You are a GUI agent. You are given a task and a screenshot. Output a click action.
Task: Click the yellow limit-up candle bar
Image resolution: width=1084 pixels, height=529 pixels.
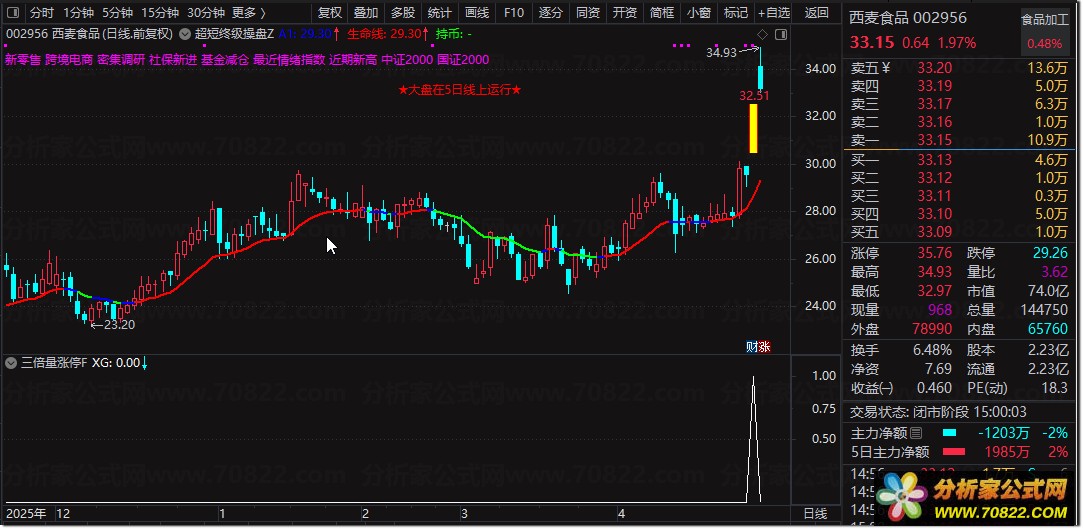[753, 129]
